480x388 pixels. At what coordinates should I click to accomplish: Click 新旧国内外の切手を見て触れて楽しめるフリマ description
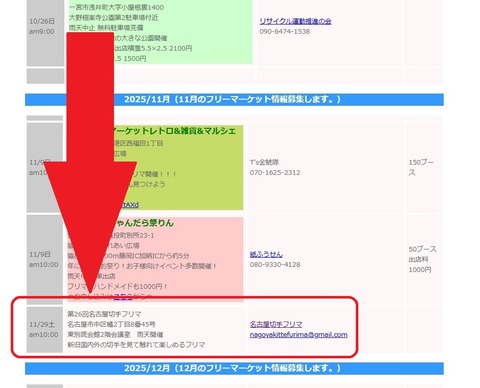tap(136, 345)
